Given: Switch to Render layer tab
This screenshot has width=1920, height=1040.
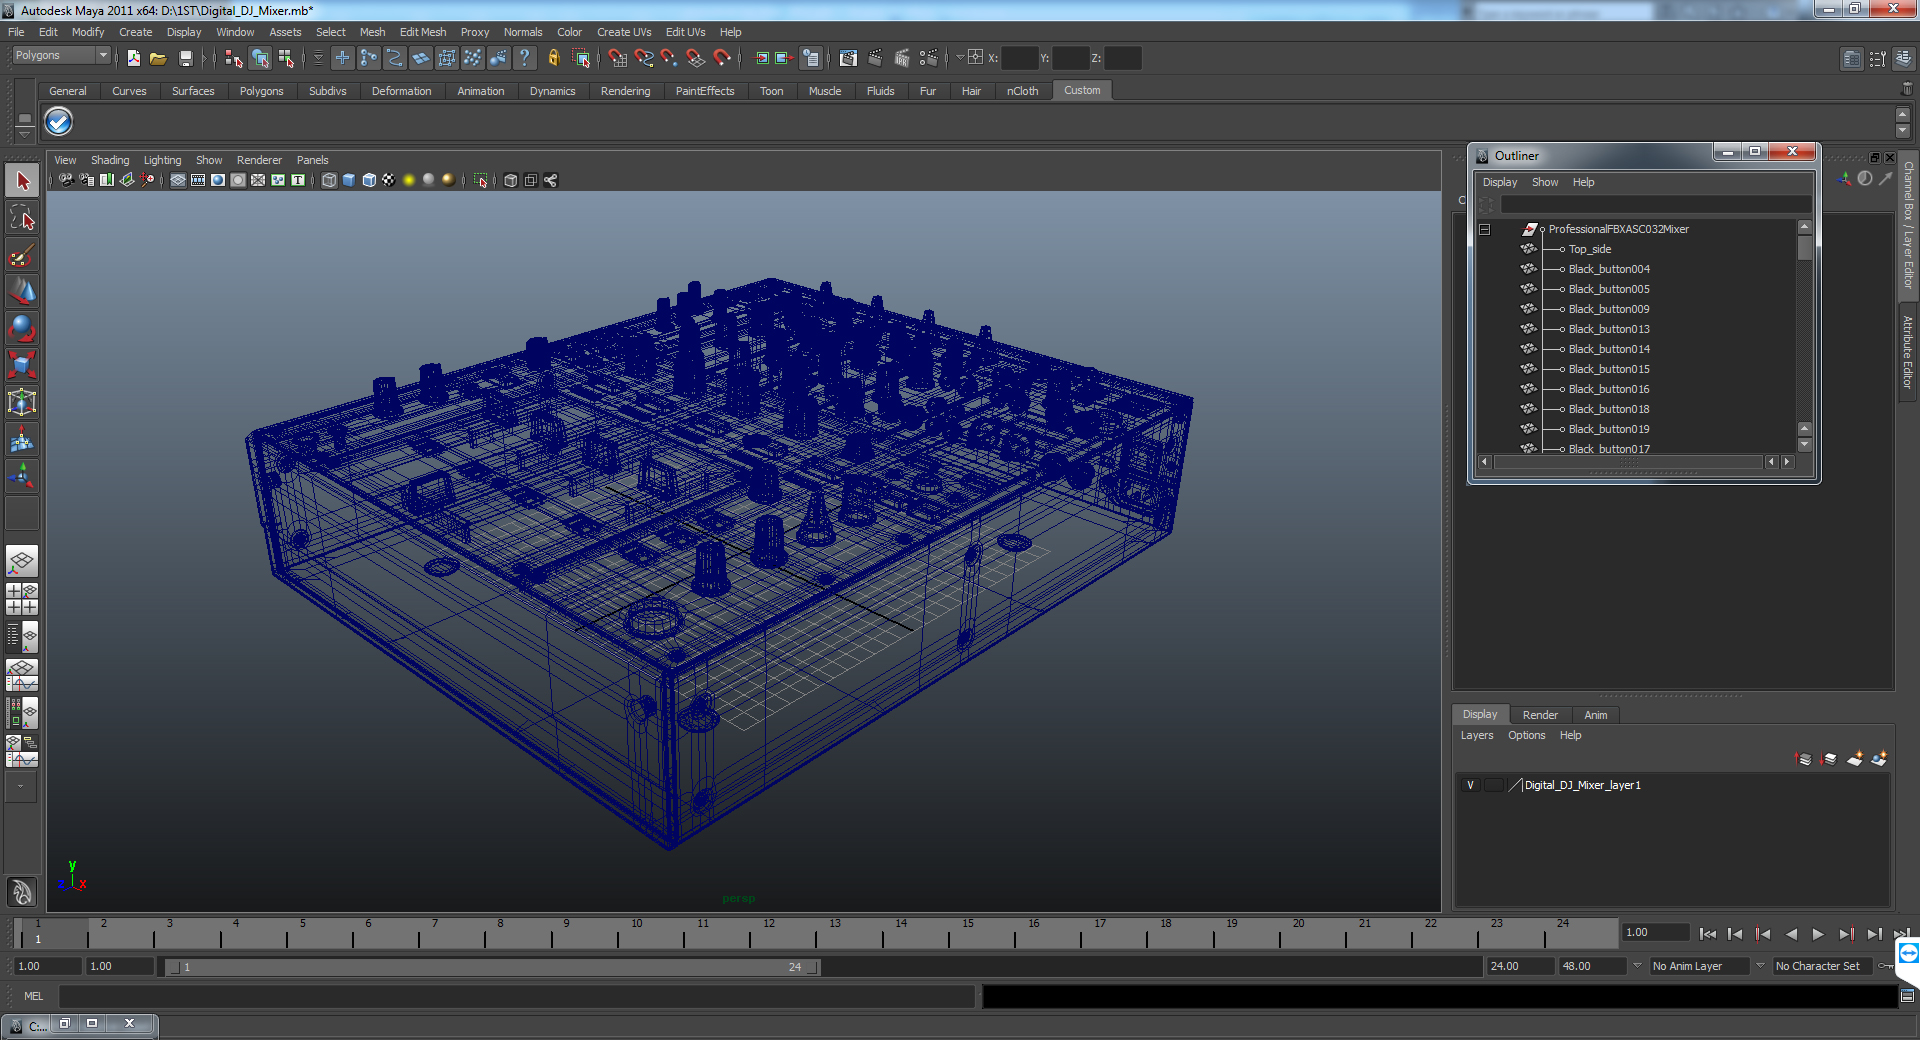Looking at the screenshot, I should (1540, 715).
